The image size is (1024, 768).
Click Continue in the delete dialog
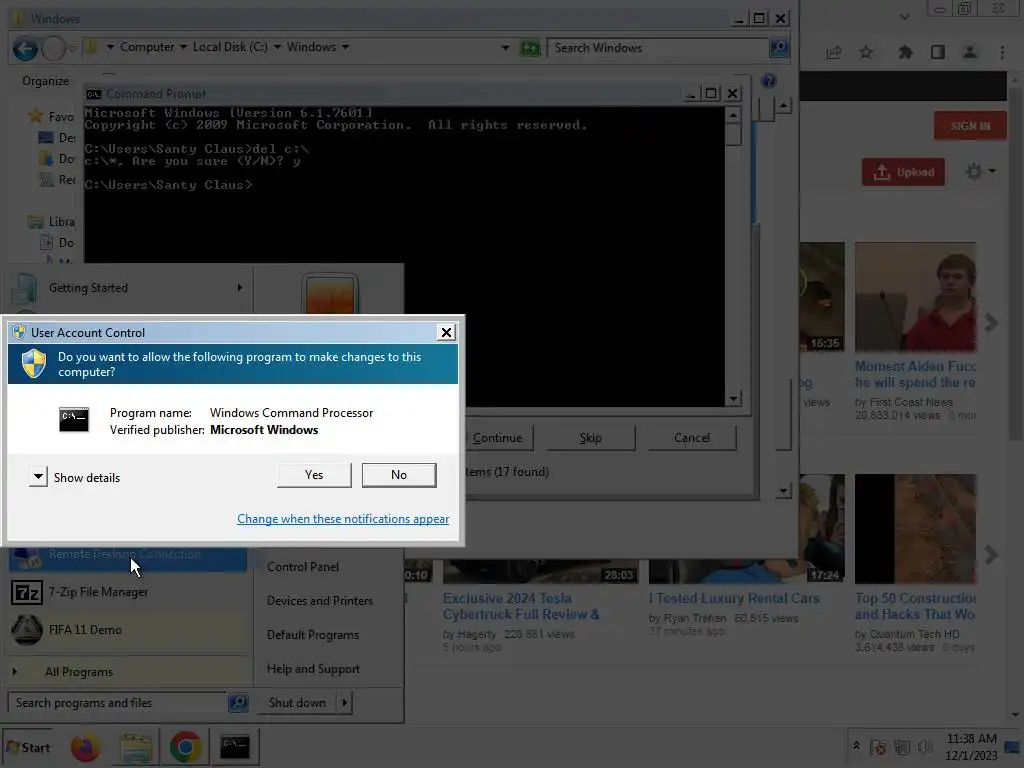pos(498,438)
